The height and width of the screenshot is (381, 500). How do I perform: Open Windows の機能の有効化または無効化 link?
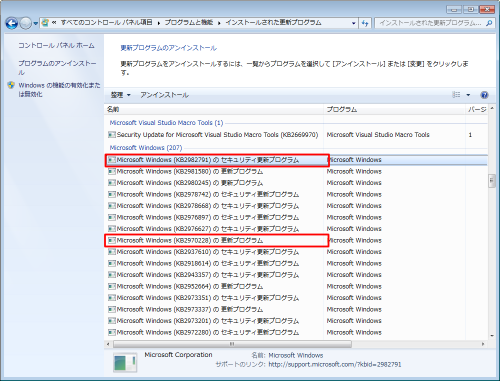[59, 90]
